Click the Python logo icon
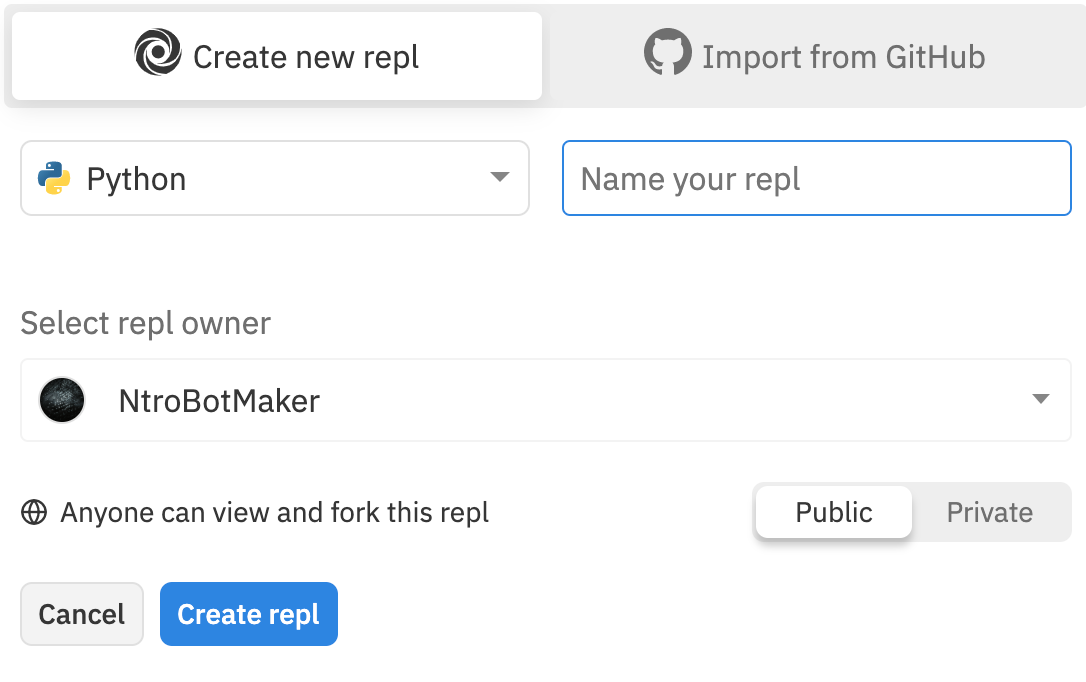Screen dimensions: 1086x682 click(54, 179)
